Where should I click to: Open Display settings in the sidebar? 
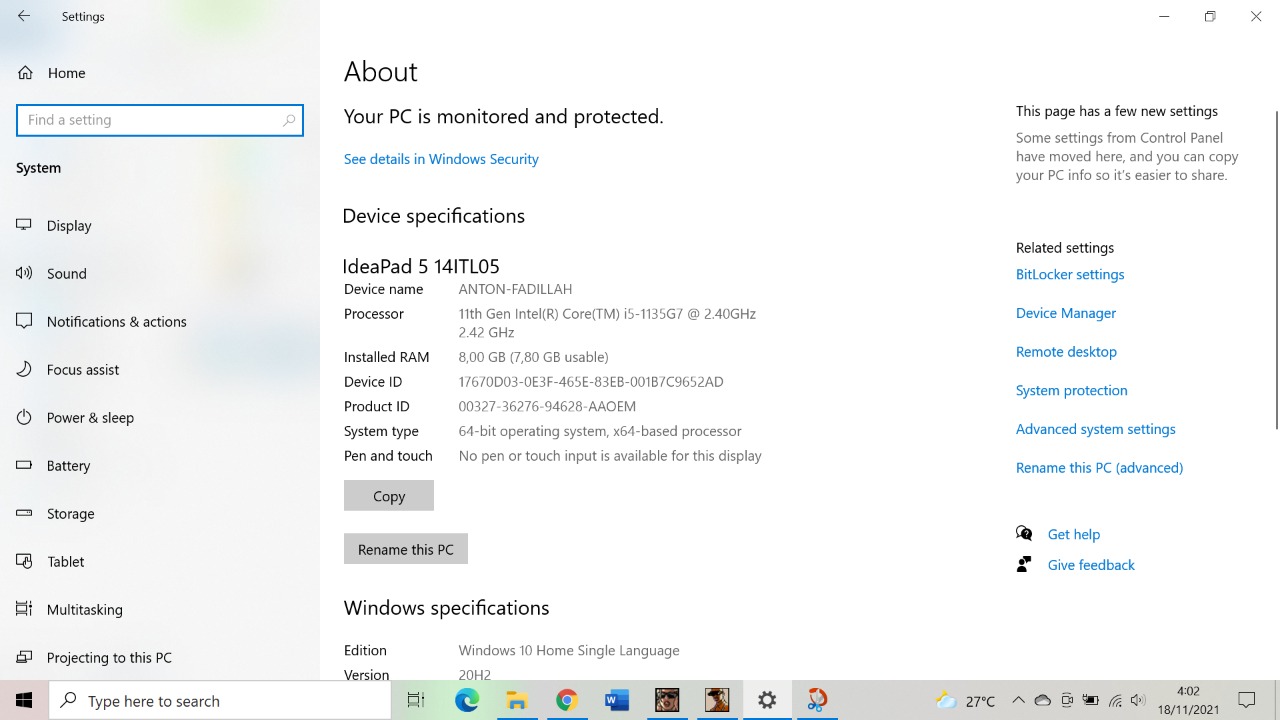pos(160,225)
